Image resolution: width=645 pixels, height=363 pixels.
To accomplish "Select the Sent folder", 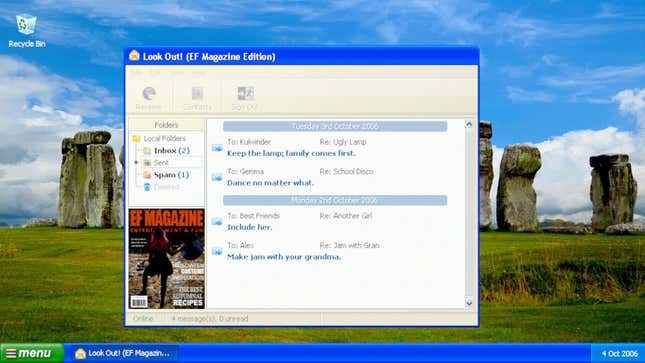I will click(x=161, y=163).
